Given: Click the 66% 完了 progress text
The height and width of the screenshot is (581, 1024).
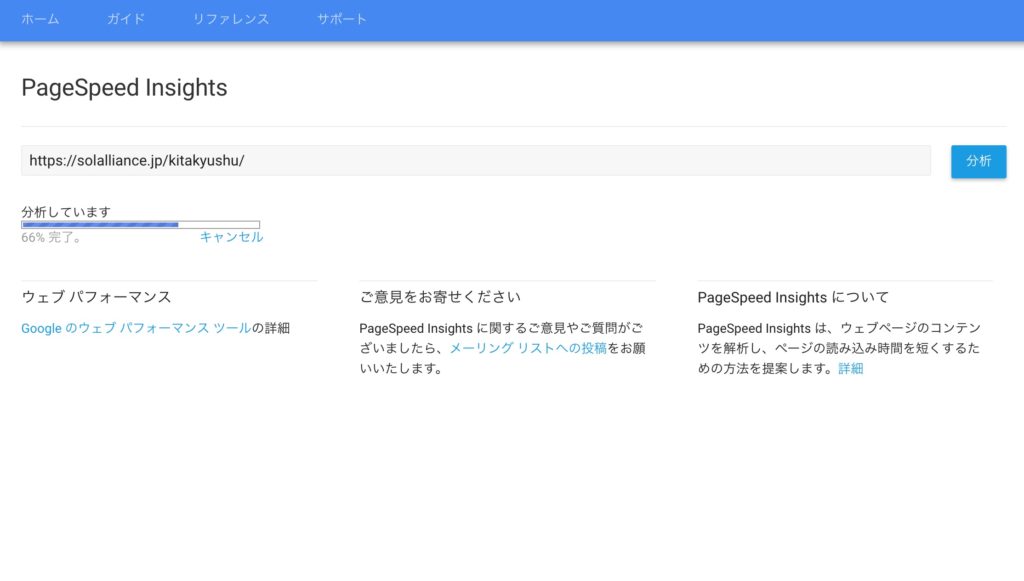Looking at the screenshot, I should 52,238.
